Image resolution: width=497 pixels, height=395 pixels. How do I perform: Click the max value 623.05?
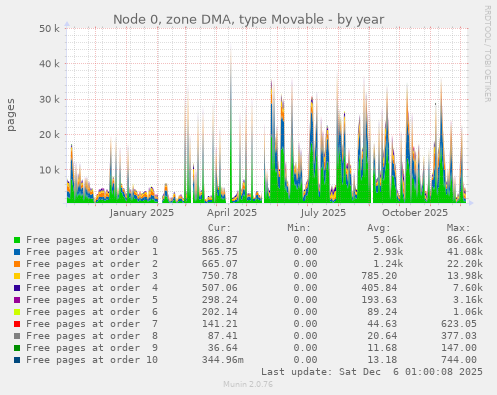coord(459,324)
